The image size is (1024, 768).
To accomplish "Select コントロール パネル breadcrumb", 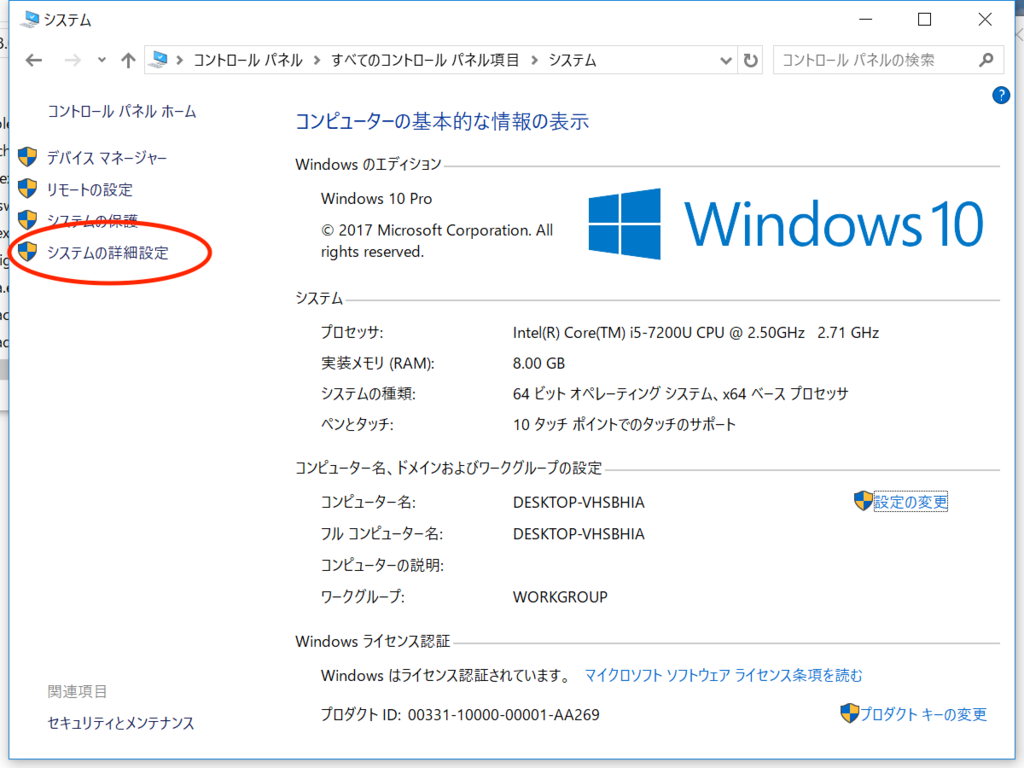I will click(248, 61).
